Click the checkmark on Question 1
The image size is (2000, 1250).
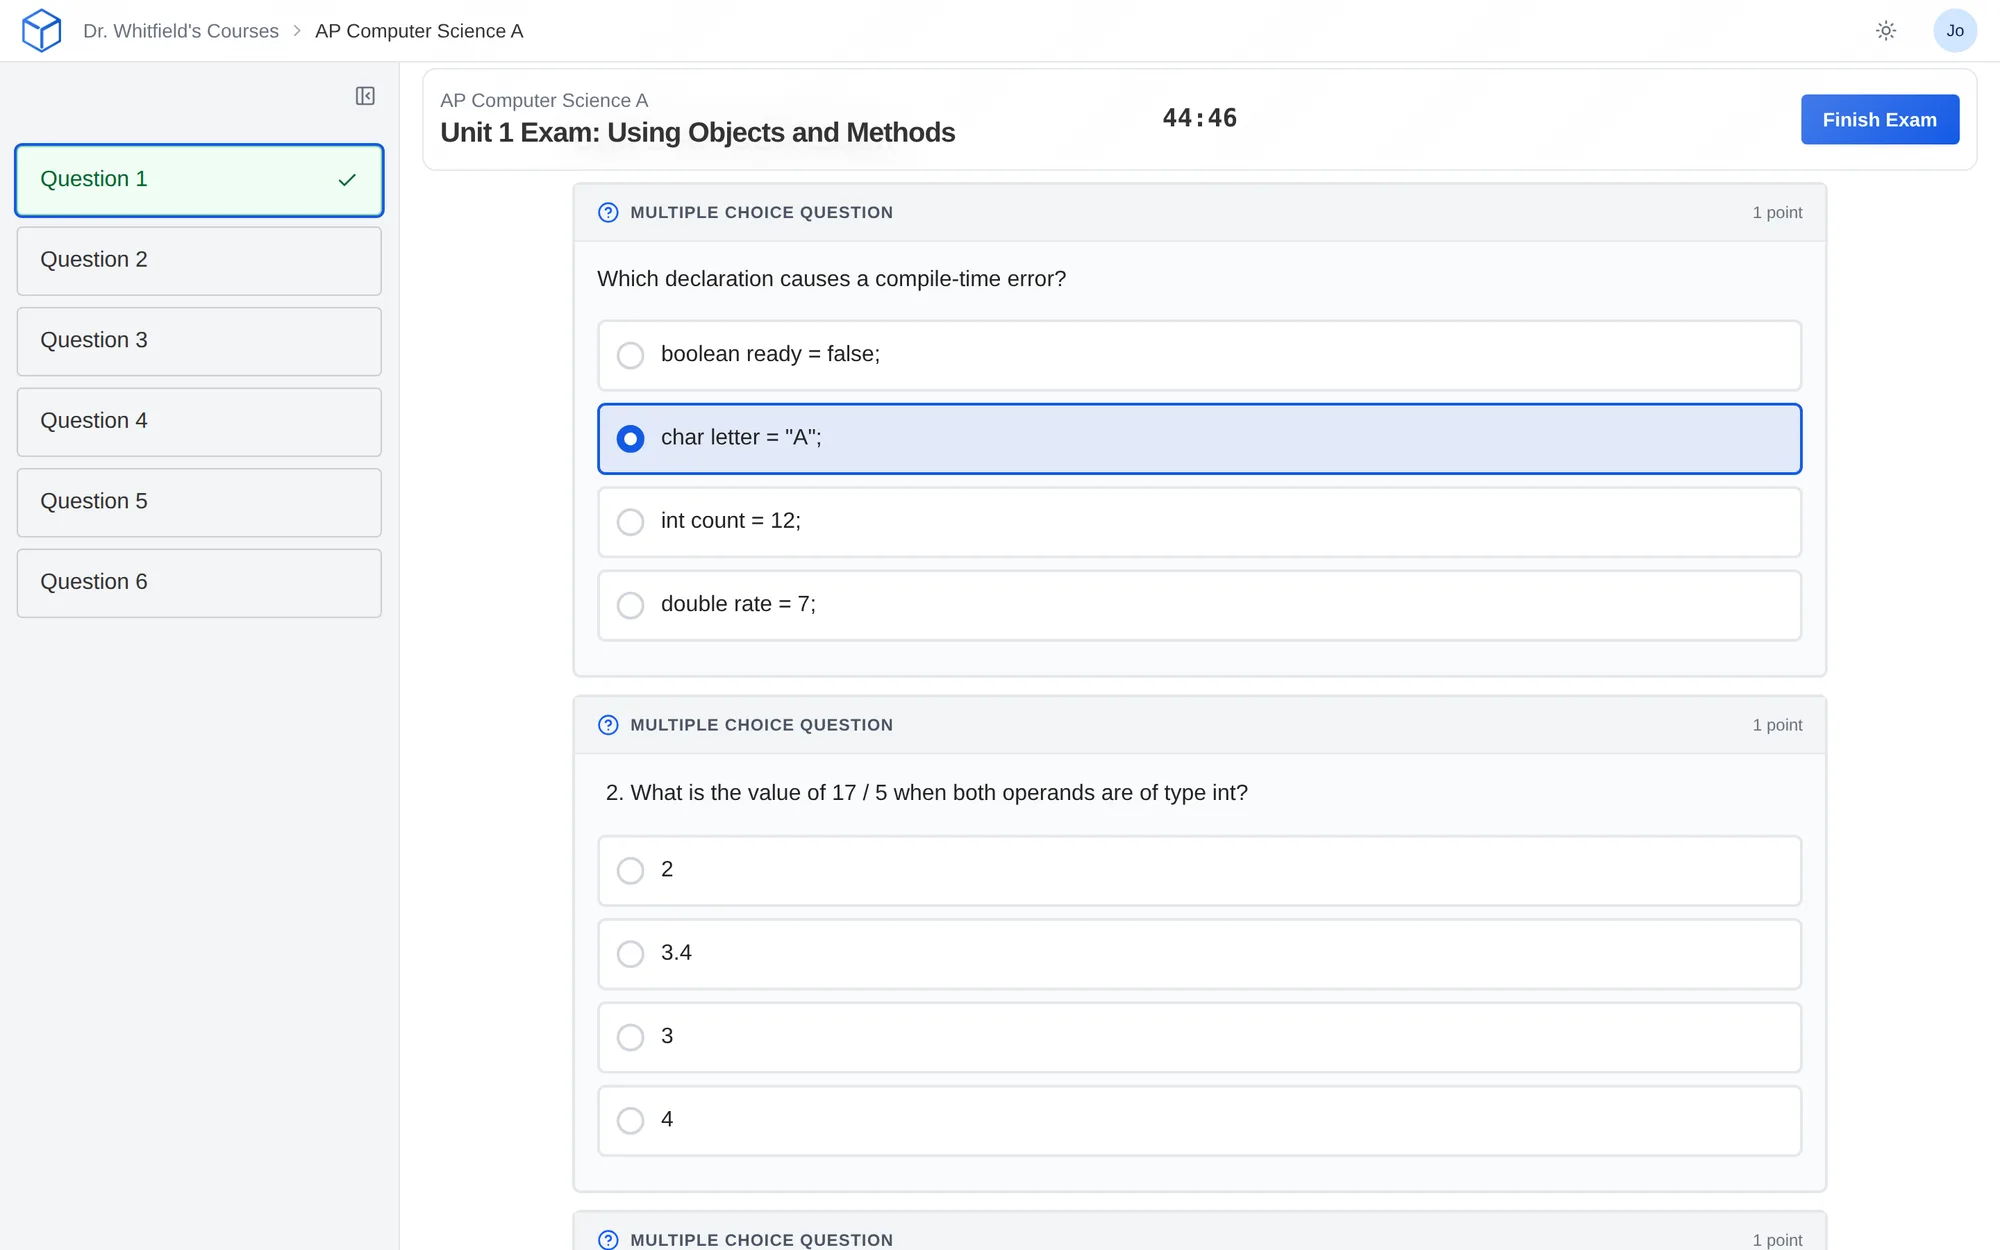click(347, 180)
